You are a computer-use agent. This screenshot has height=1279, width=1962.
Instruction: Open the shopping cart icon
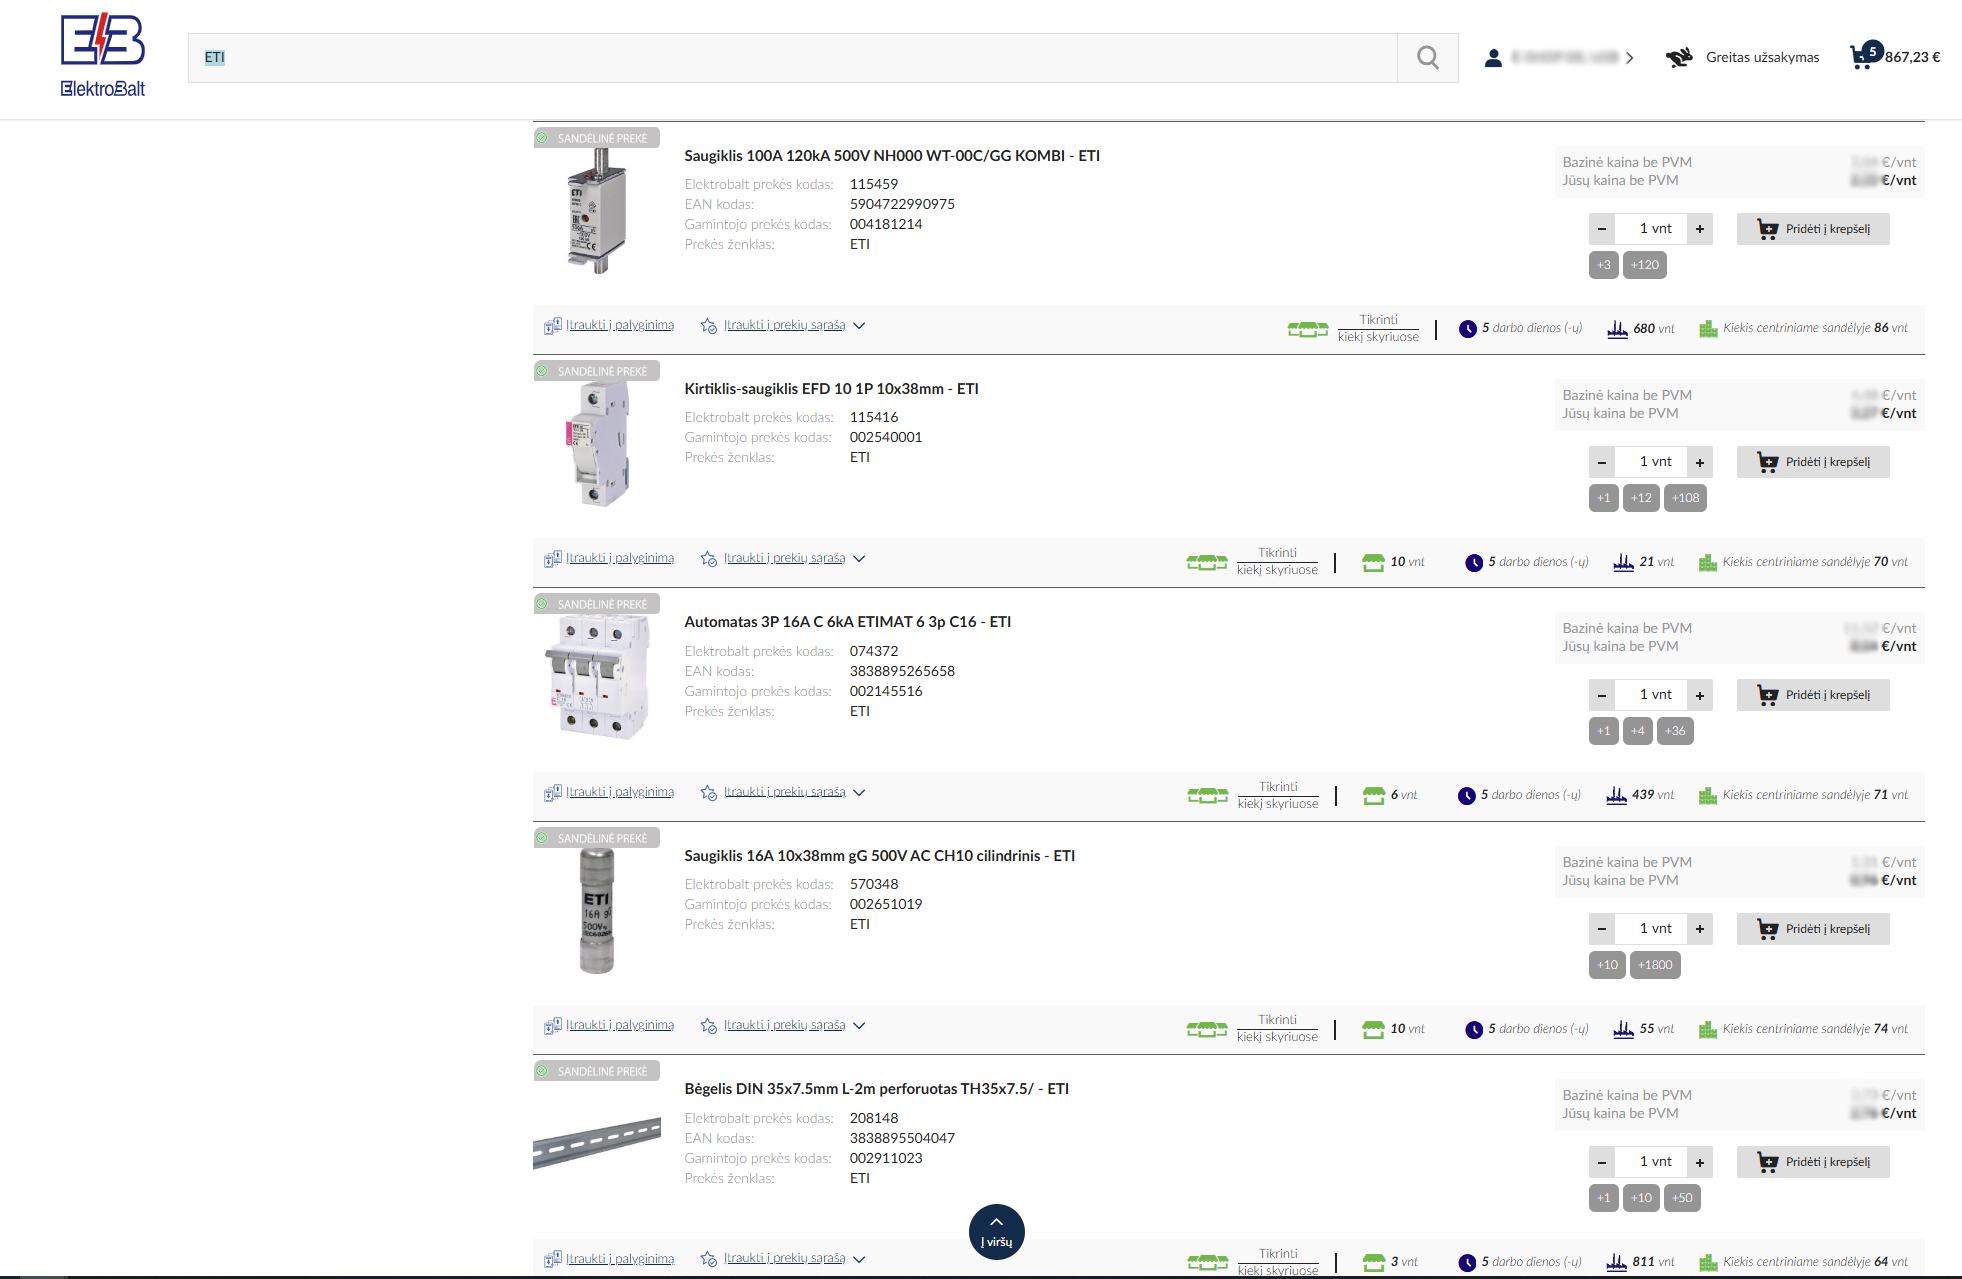[x=1861, y=56]
